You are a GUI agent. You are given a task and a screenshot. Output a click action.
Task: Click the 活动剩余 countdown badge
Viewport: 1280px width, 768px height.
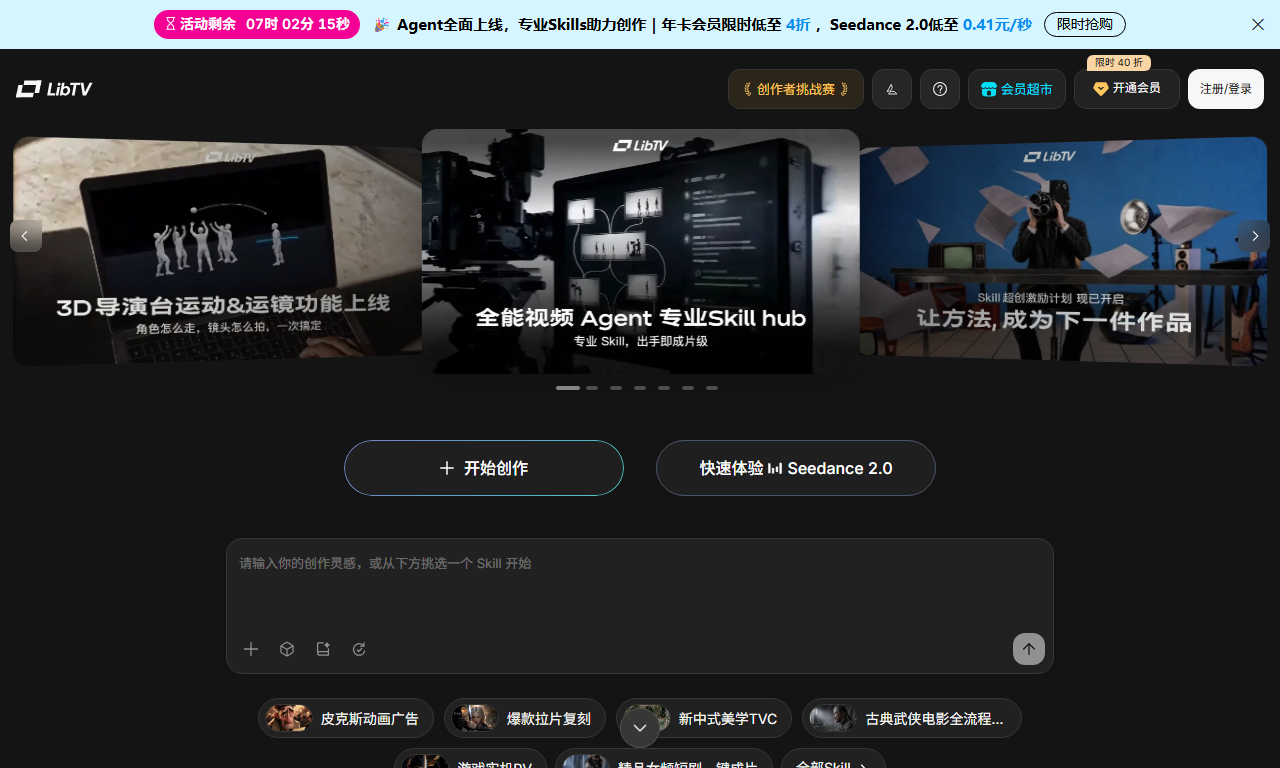(x=257, y=24)
